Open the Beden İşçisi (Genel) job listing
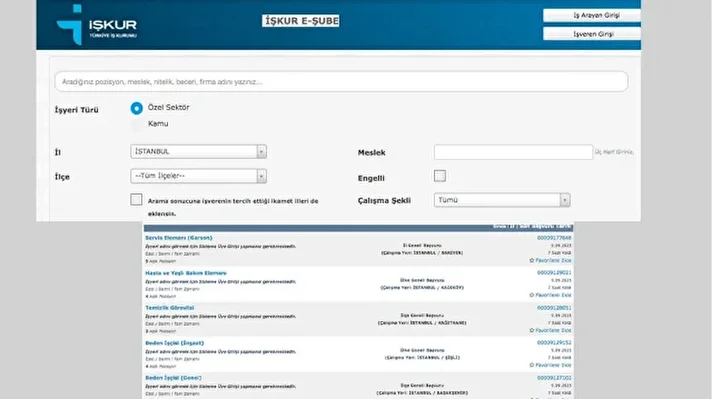The height and width of the screenshot is (399, 712). (x=173, y=378)
